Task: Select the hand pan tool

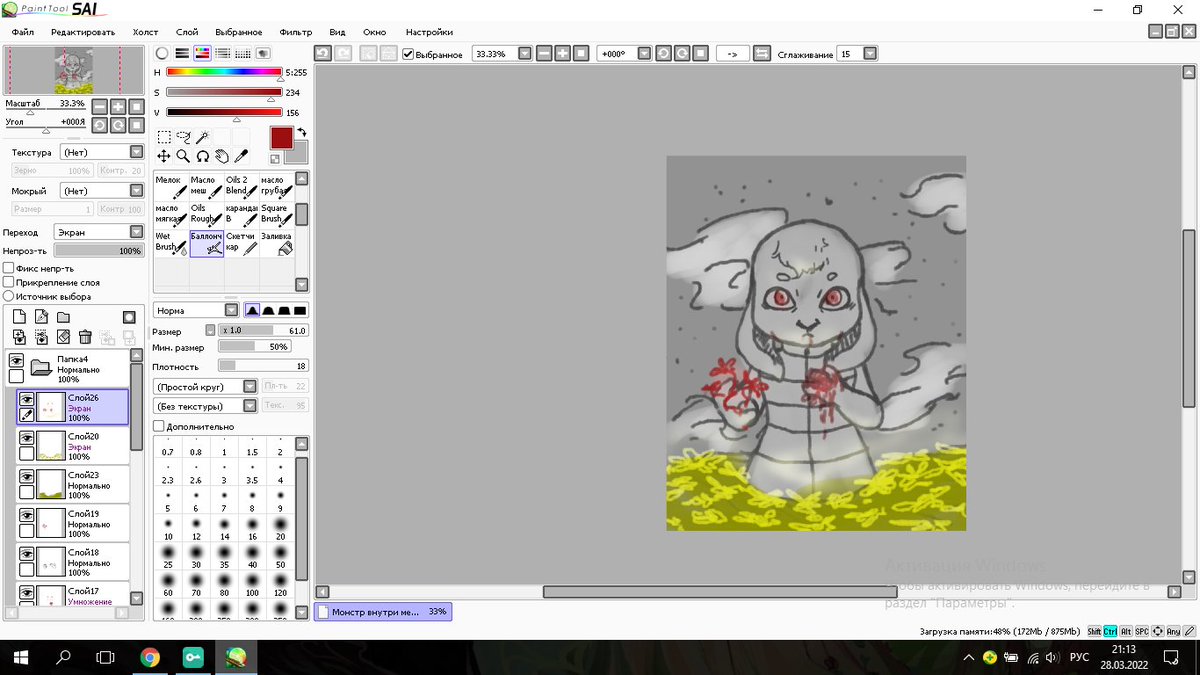Action: [221, 156]
